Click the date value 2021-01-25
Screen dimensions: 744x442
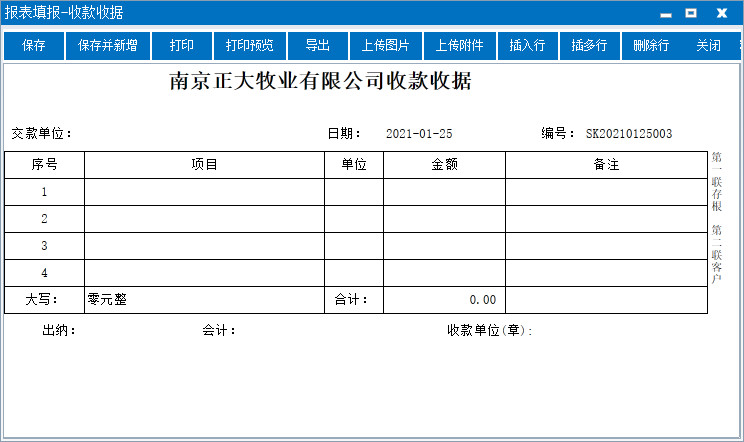419,134
